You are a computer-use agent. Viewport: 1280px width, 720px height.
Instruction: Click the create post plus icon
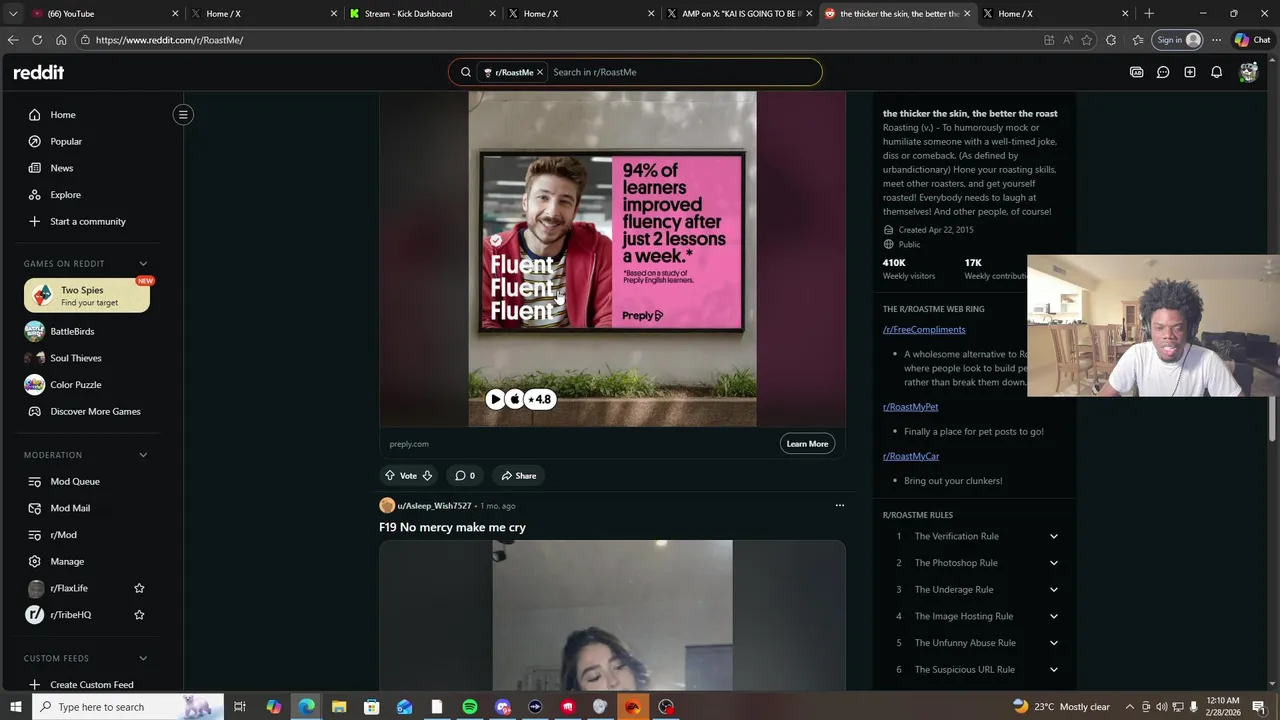[1190, 72]
